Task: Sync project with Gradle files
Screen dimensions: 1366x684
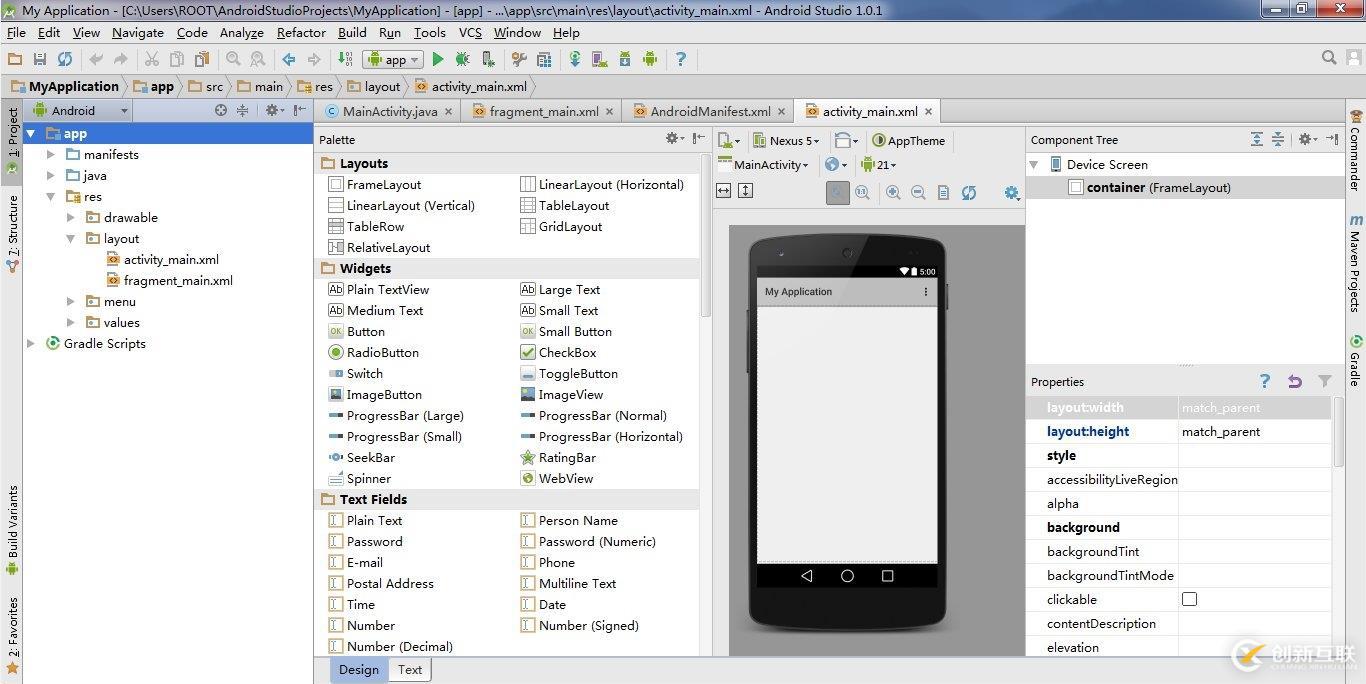Action: [575, 59]
